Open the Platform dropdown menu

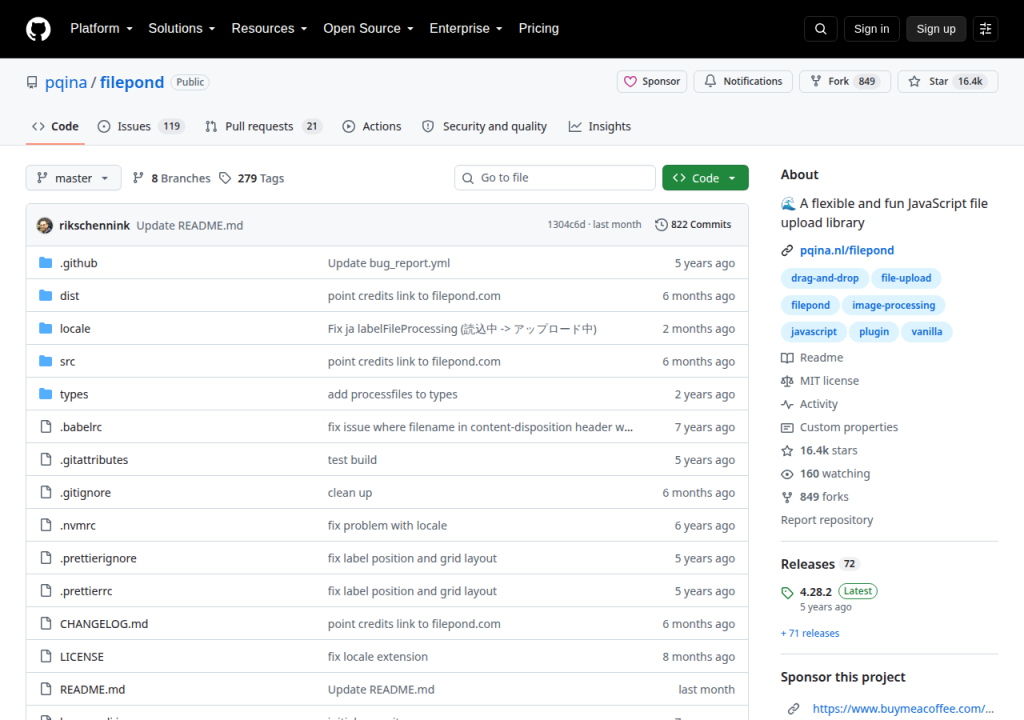(101, 29)
